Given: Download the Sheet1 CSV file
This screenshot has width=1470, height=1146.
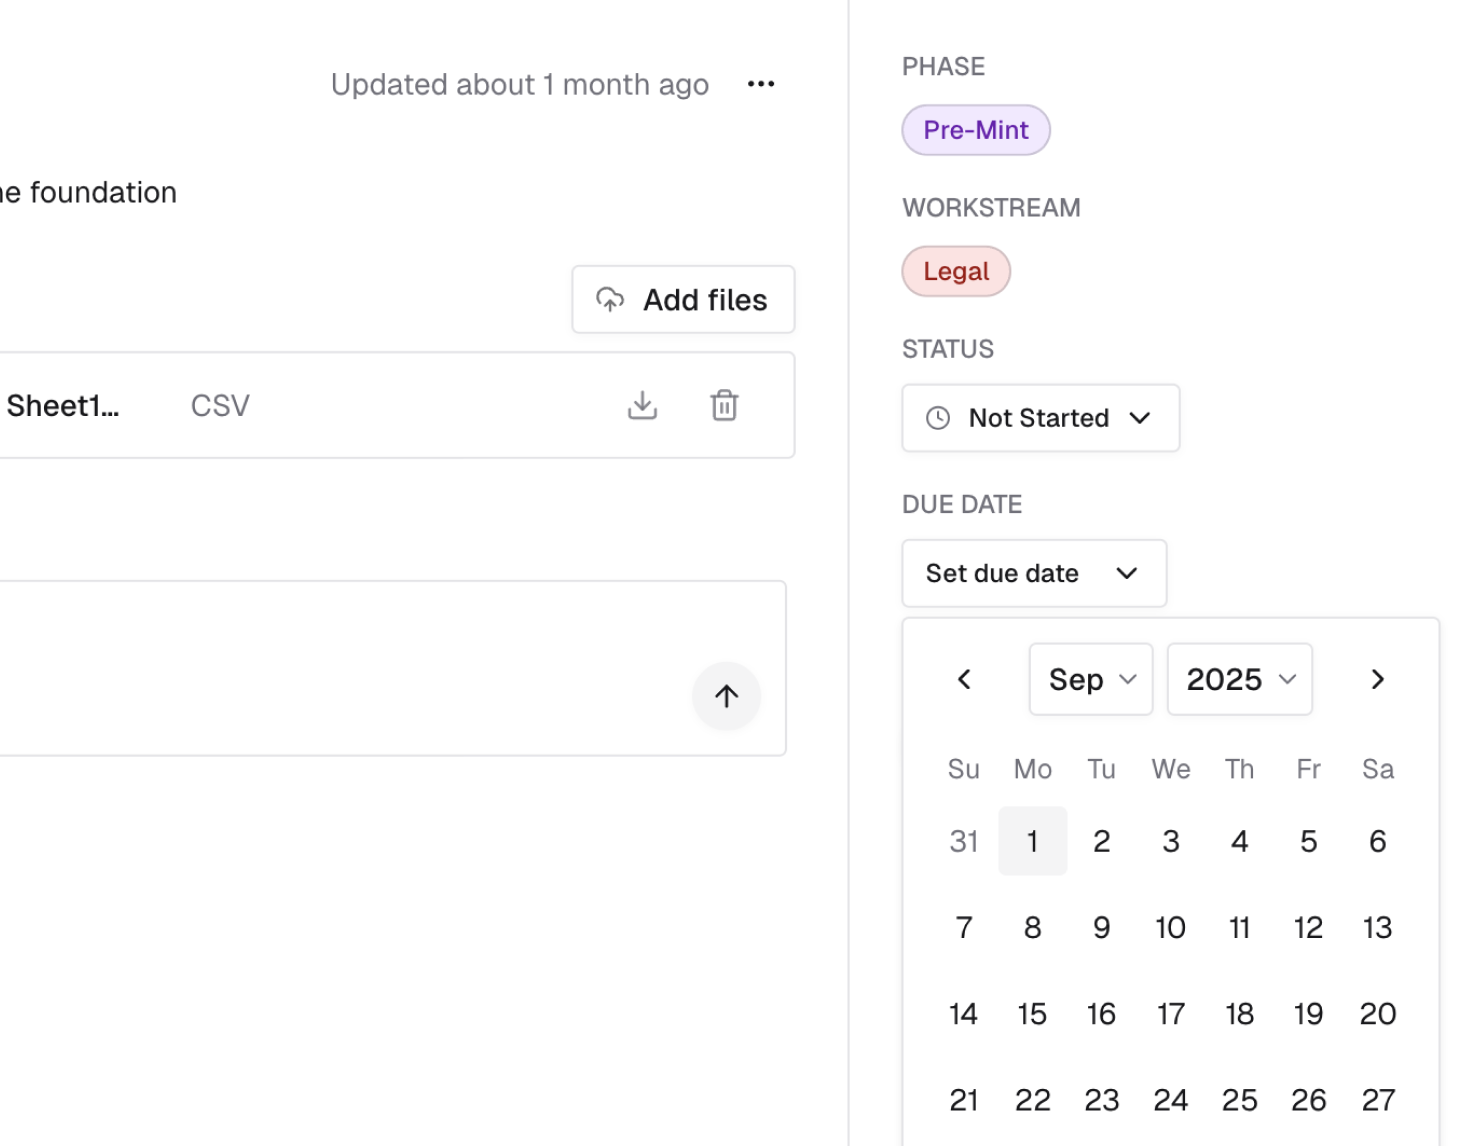Looking at the screenshot, I should 642,405.
